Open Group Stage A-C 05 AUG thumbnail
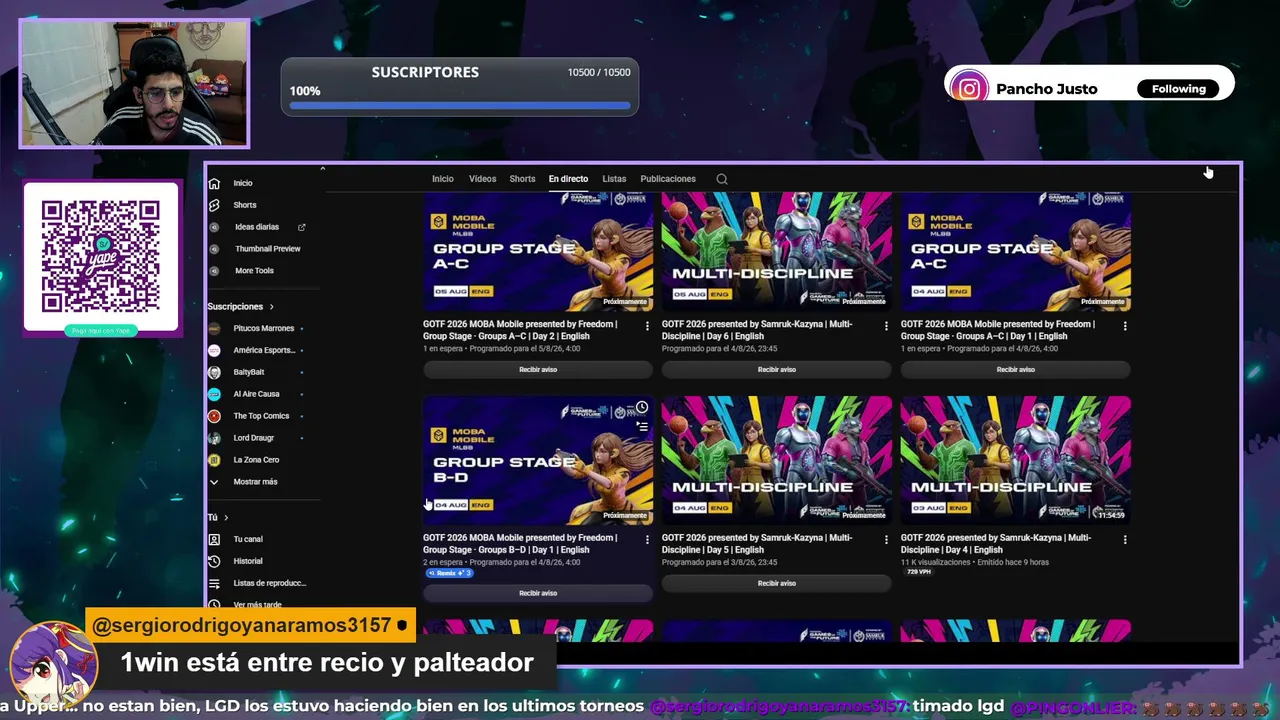1280x720 pixels. [x=538, y=251]
